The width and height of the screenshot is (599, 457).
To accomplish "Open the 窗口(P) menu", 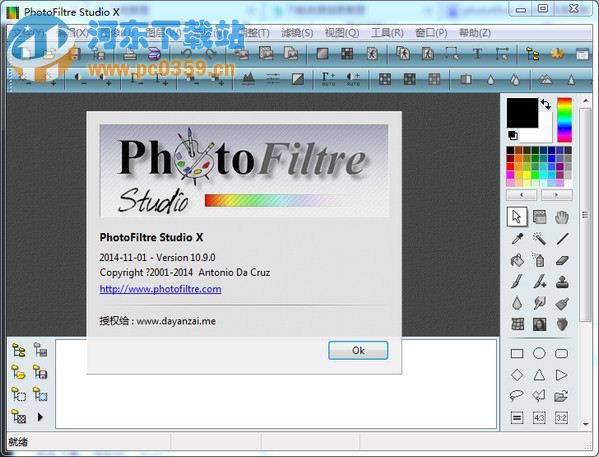I will (x=431, y=33).
